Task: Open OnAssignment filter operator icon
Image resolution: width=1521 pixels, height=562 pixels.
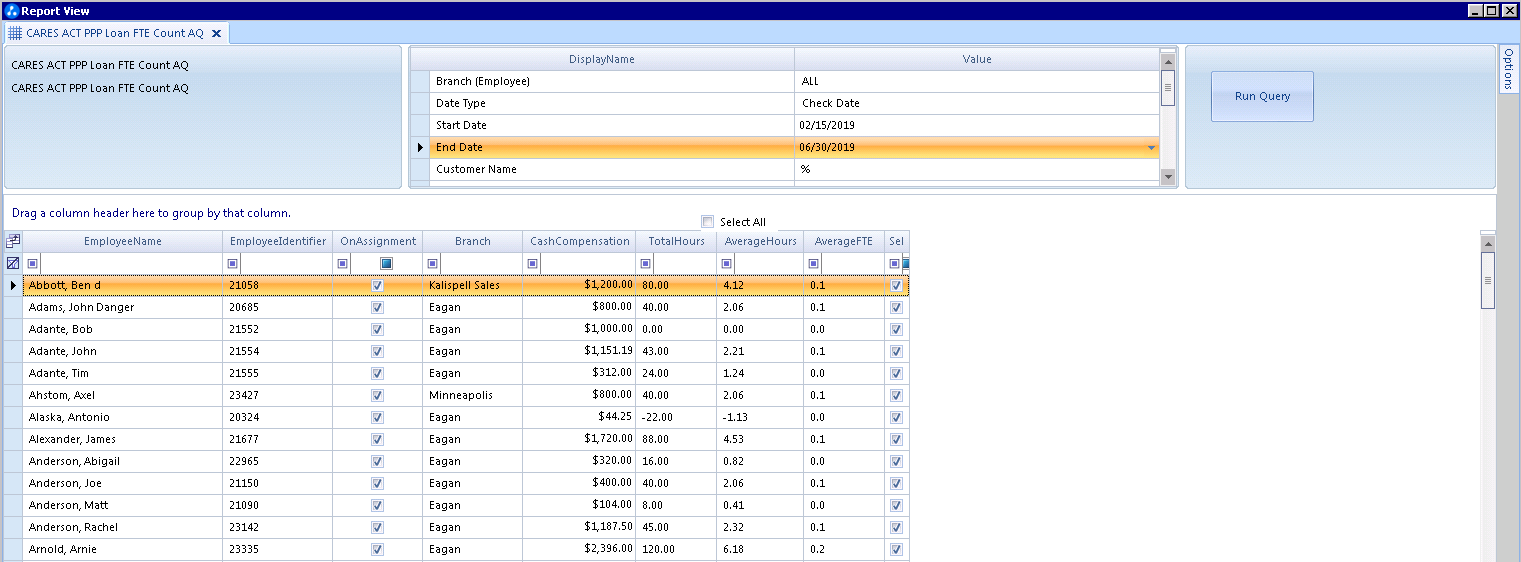Action: click(343, 264)
